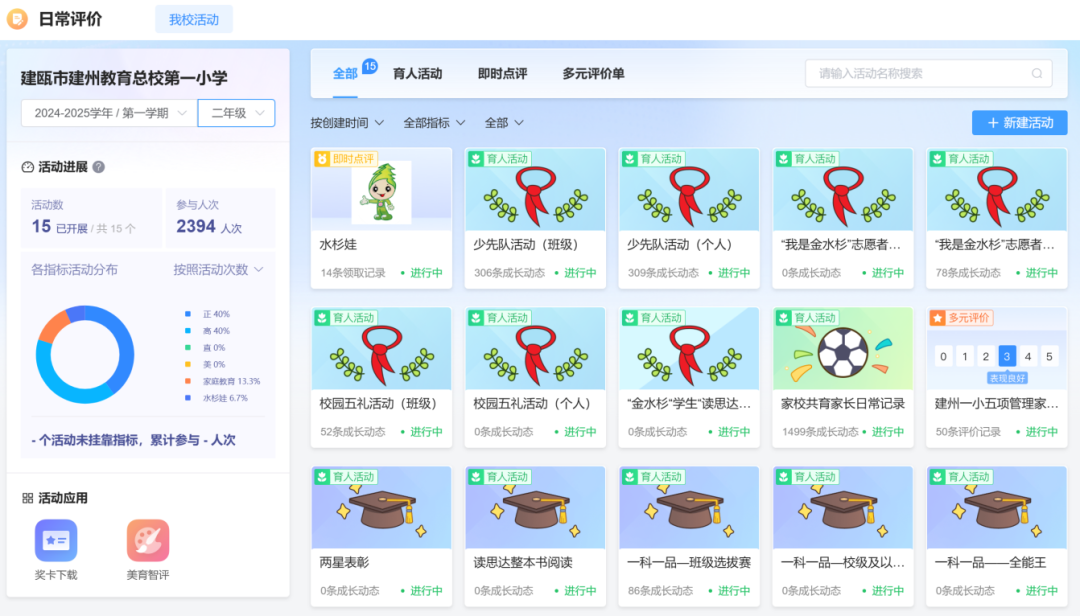The height and width of the screenshot is (616, 1080).
Task: Click the 新建活动 button
Action: 1019,121
